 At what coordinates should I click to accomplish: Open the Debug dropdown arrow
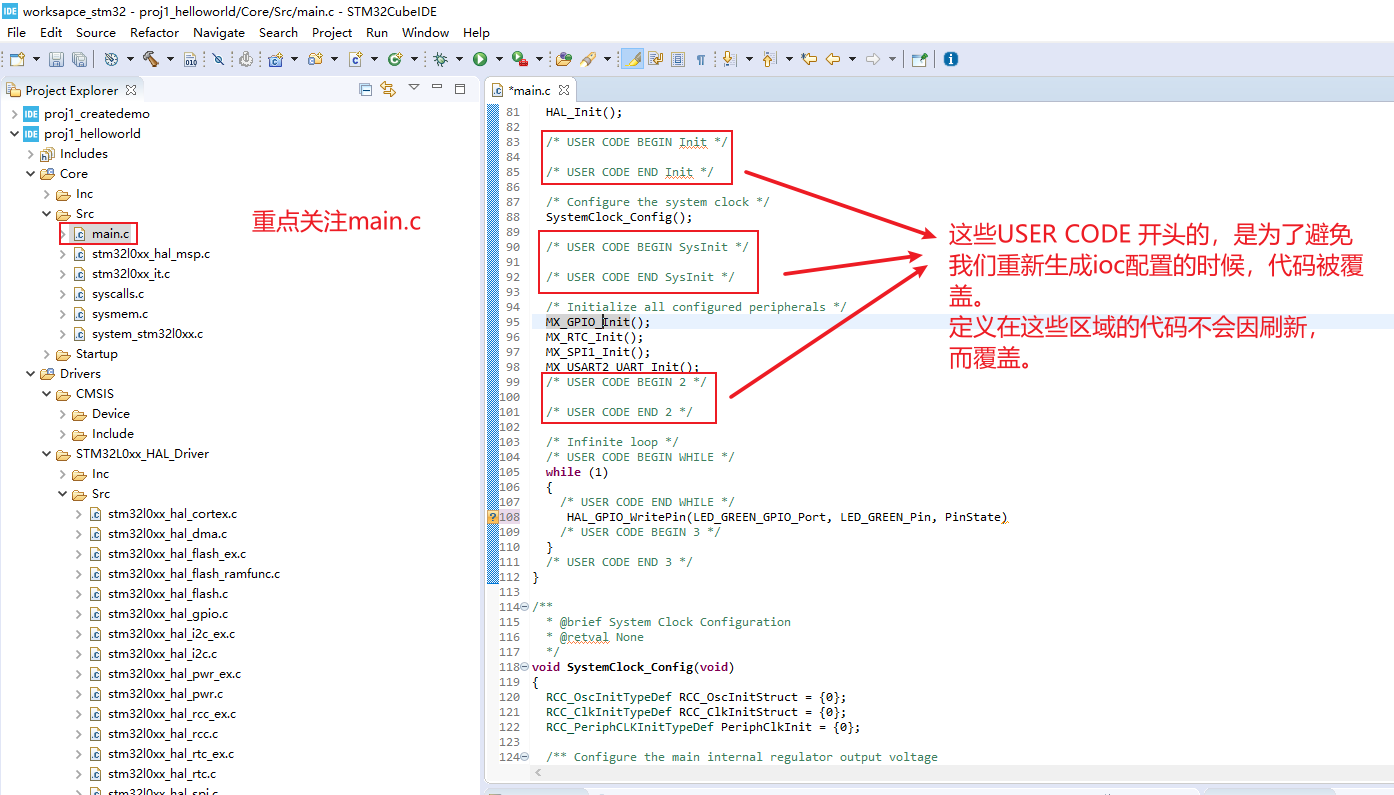(x=459, y=59)
